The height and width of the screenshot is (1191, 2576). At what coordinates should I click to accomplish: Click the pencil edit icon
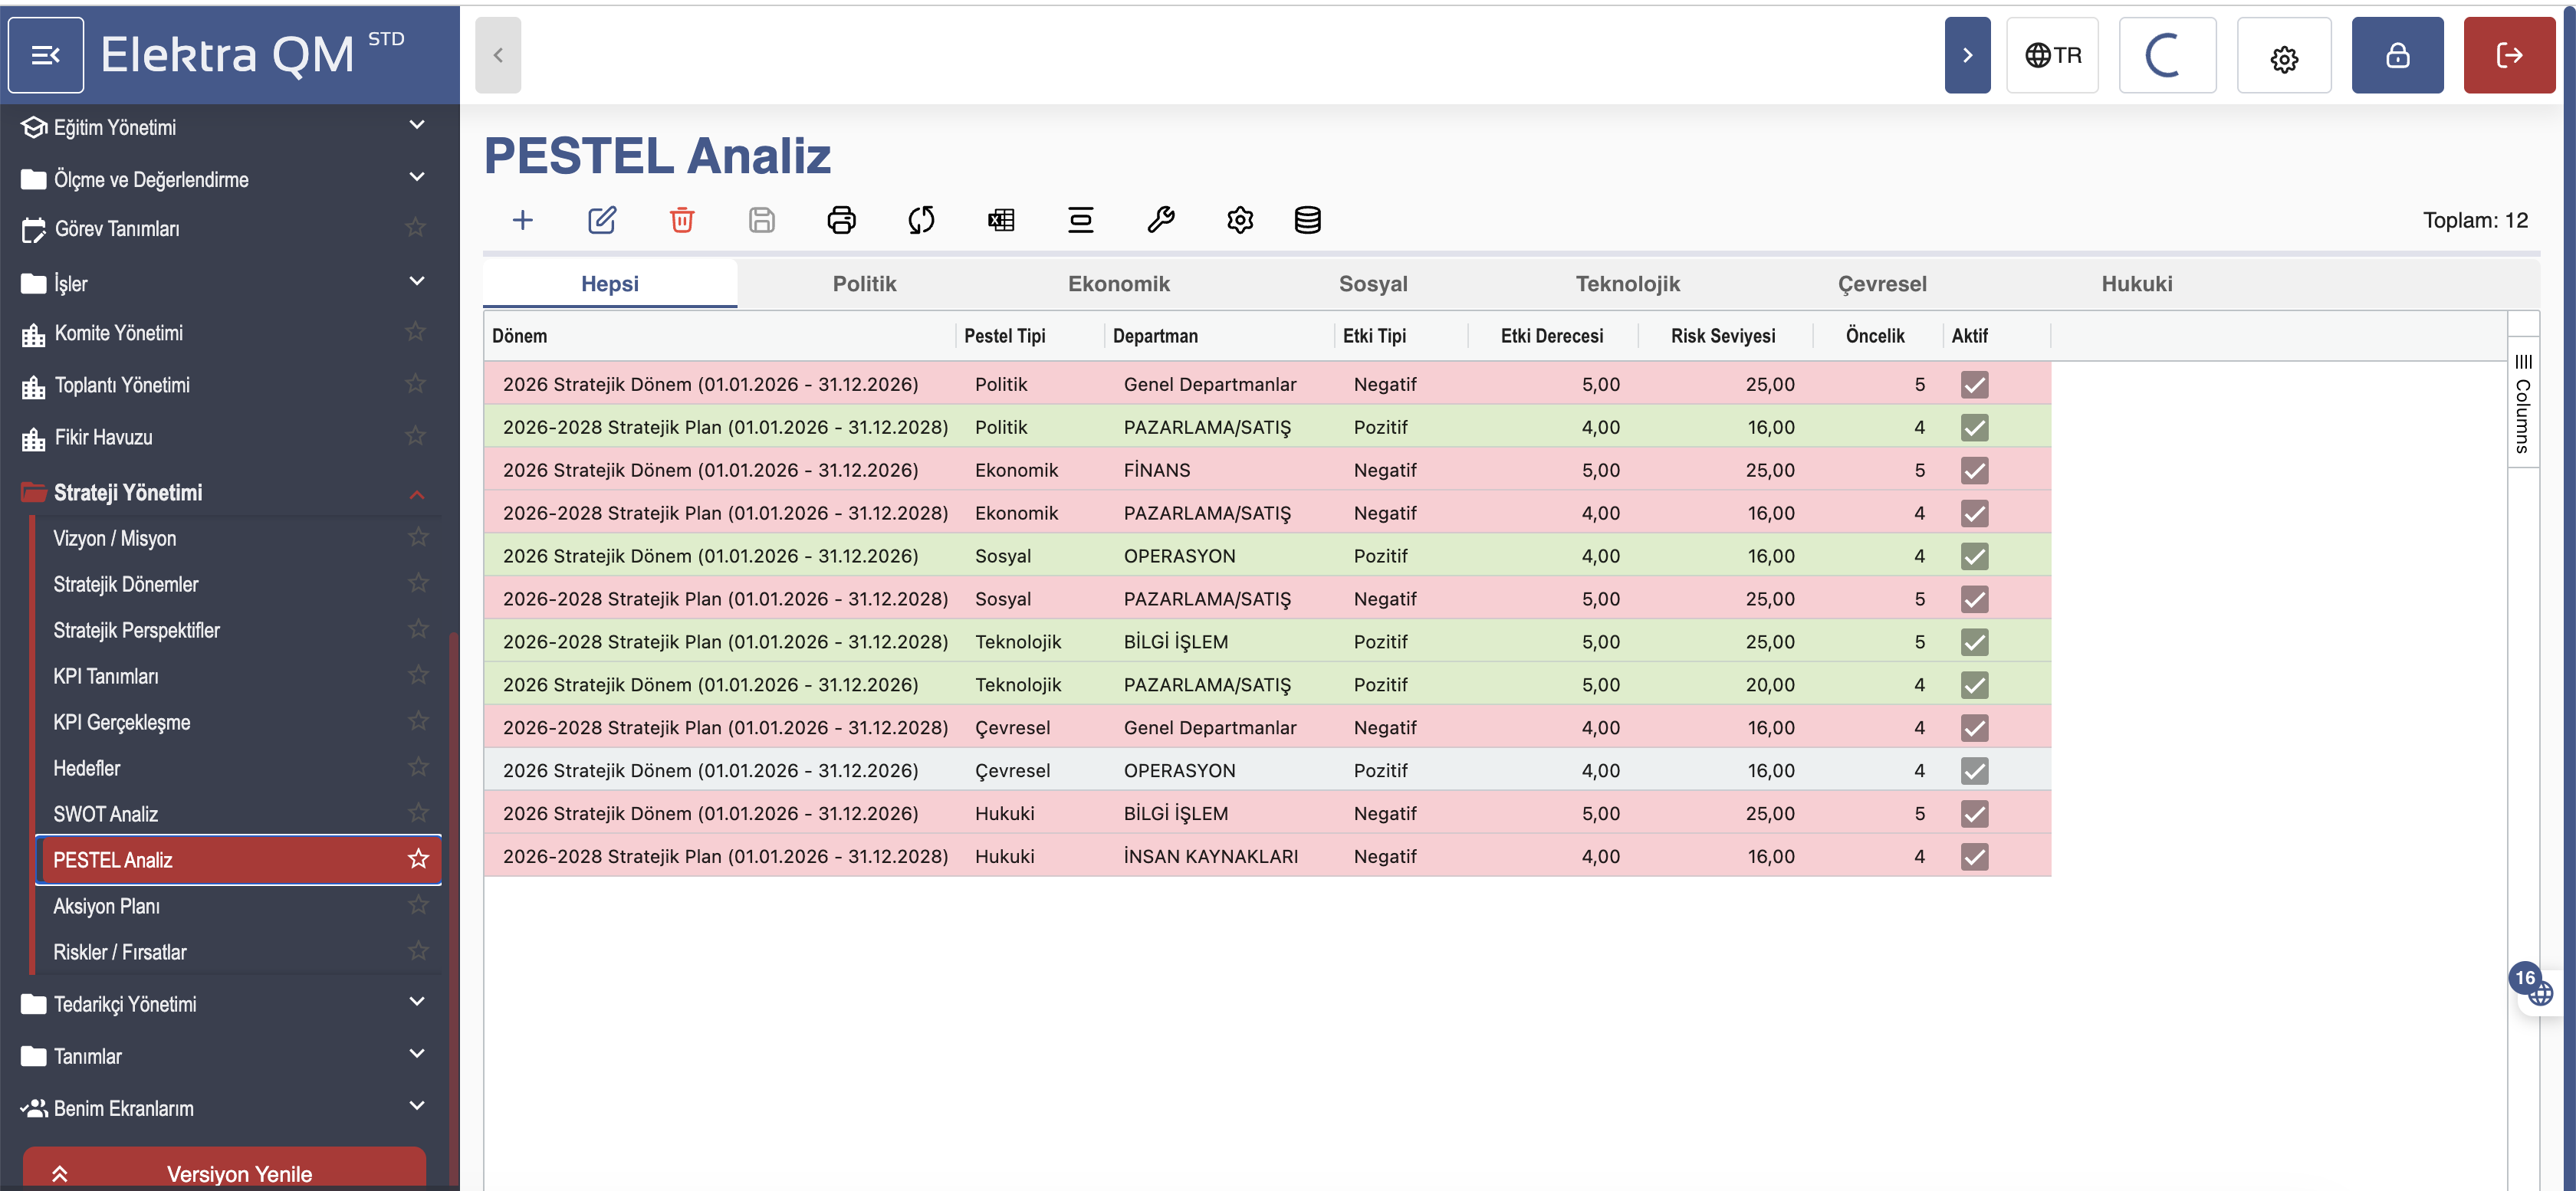point(602,220)
